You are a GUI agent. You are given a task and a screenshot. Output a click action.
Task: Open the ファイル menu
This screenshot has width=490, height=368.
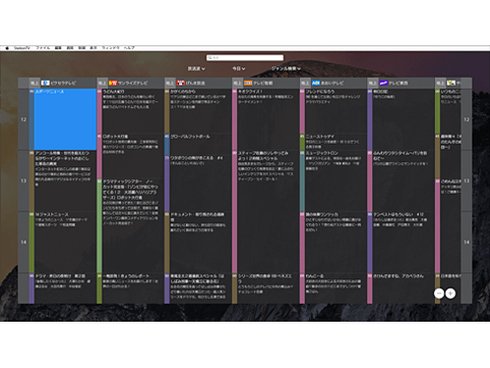coord(43,48)
